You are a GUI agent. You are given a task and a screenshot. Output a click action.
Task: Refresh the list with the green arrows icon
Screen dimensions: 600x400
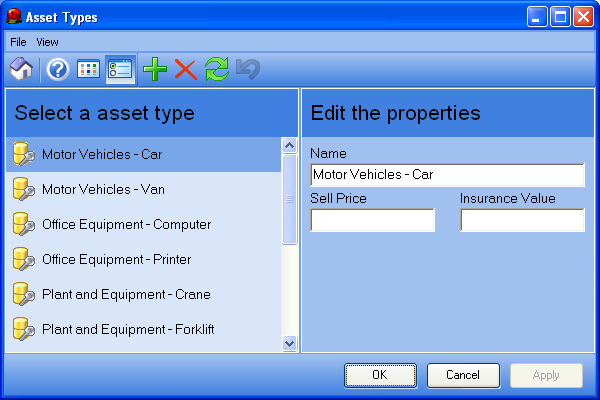pos(217,69)
